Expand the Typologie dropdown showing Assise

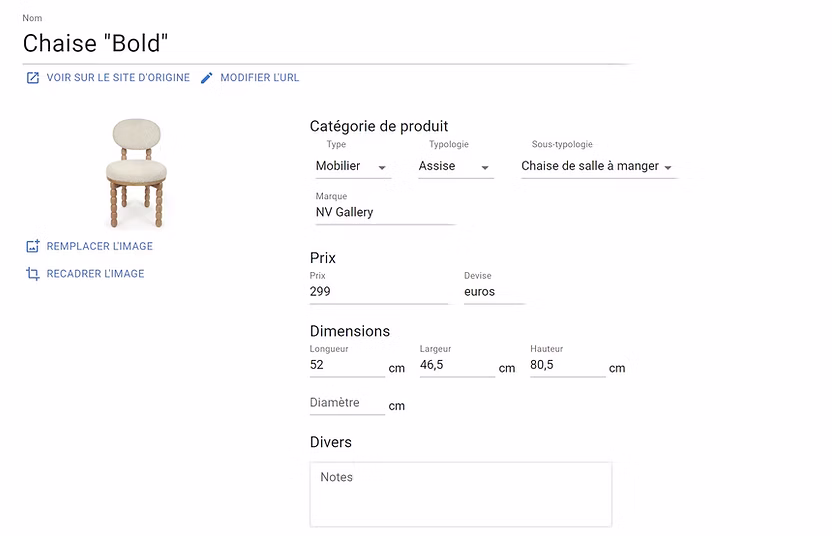pos(455,167)
